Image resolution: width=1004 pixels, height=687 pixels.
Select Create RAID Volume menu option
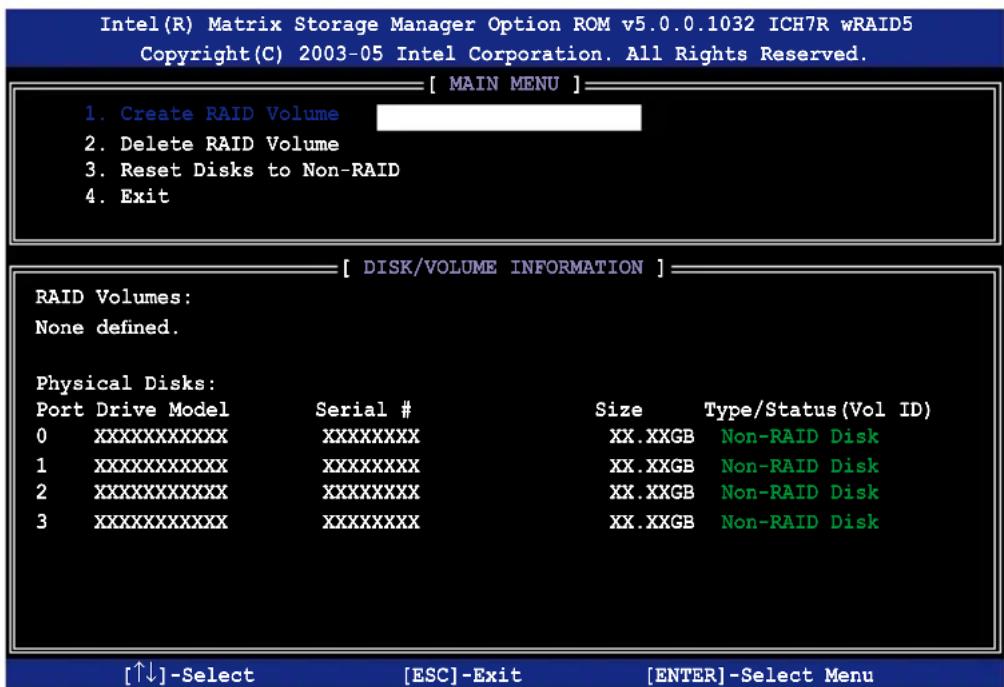click(x=212, y=114)
